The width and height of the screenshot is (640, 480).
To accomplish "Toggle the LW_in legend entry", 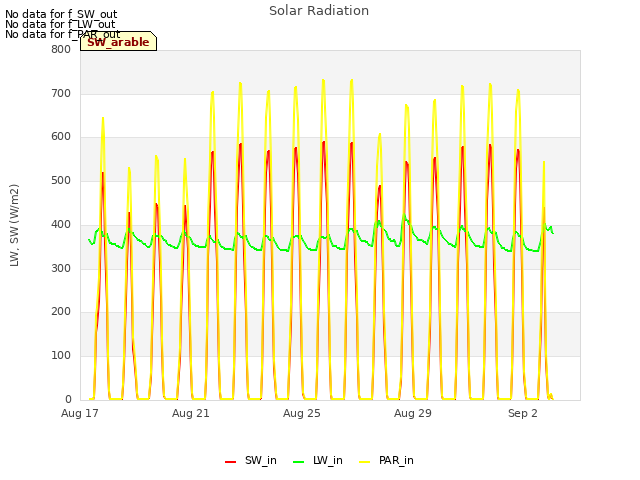I will [318, 460].
